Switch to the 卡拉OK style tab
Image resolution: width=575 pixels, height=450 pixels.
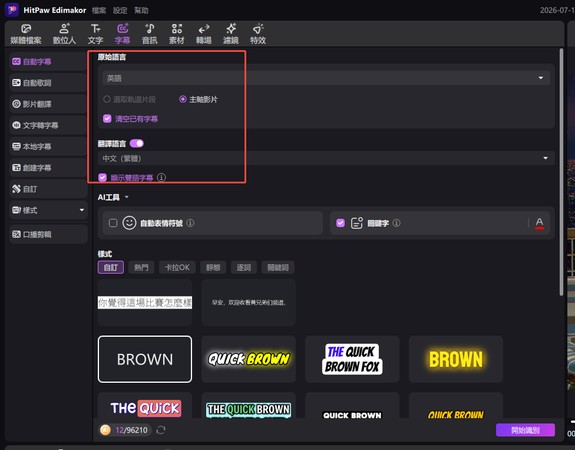[177, 267]
